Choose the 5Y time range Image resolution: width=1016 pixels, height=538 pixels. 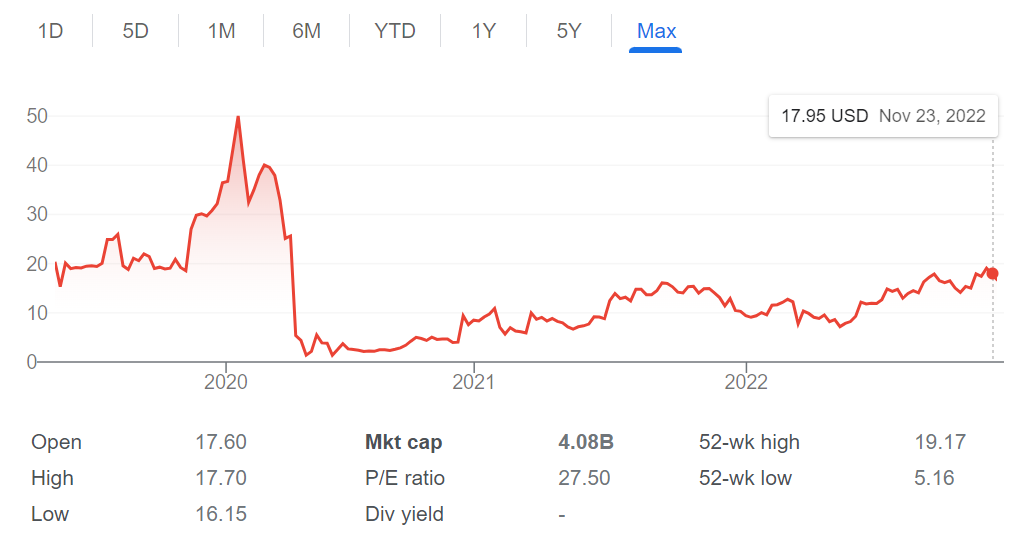point(569,31)
